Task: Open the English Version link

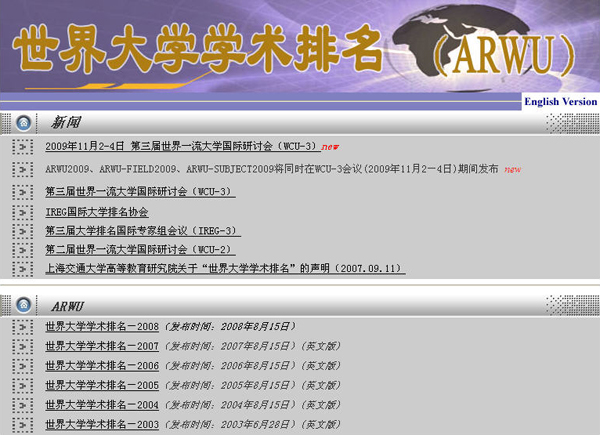Action: (x=561, y=101)
